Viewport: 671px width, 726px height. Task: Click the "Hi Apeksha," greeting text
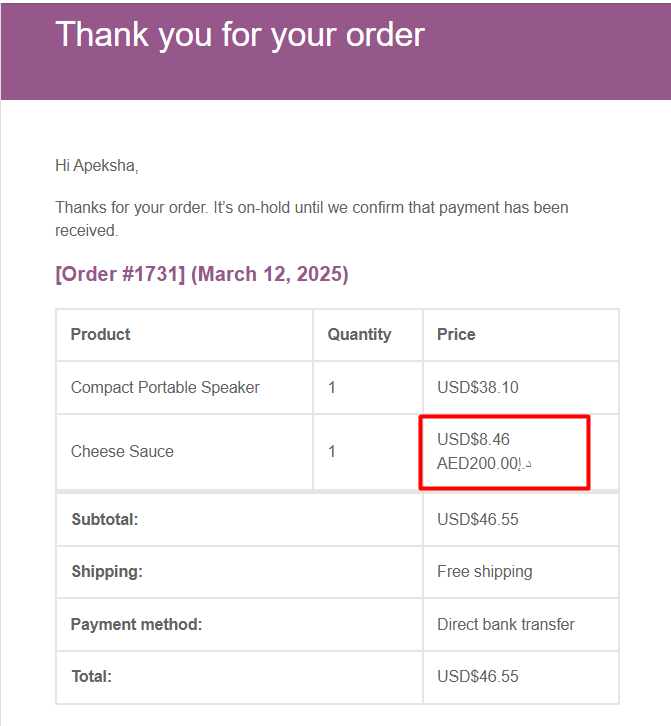pos(96,165)
